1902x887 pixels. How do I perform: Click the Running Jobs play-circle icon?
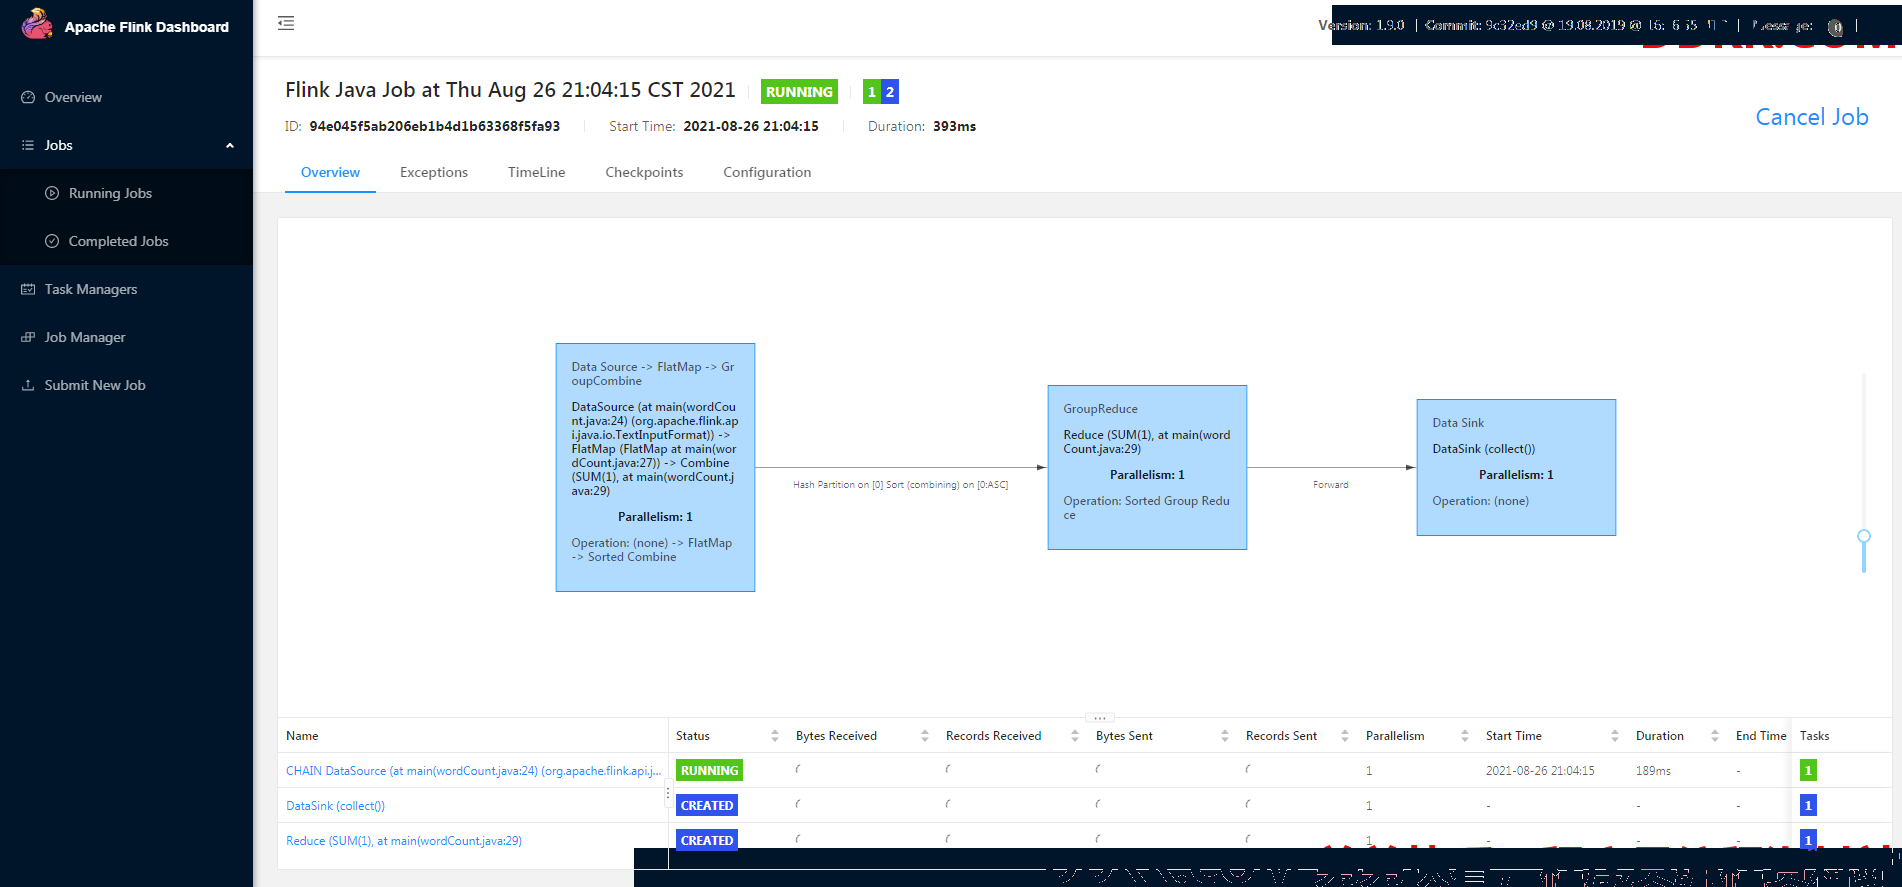pos(52,193)
